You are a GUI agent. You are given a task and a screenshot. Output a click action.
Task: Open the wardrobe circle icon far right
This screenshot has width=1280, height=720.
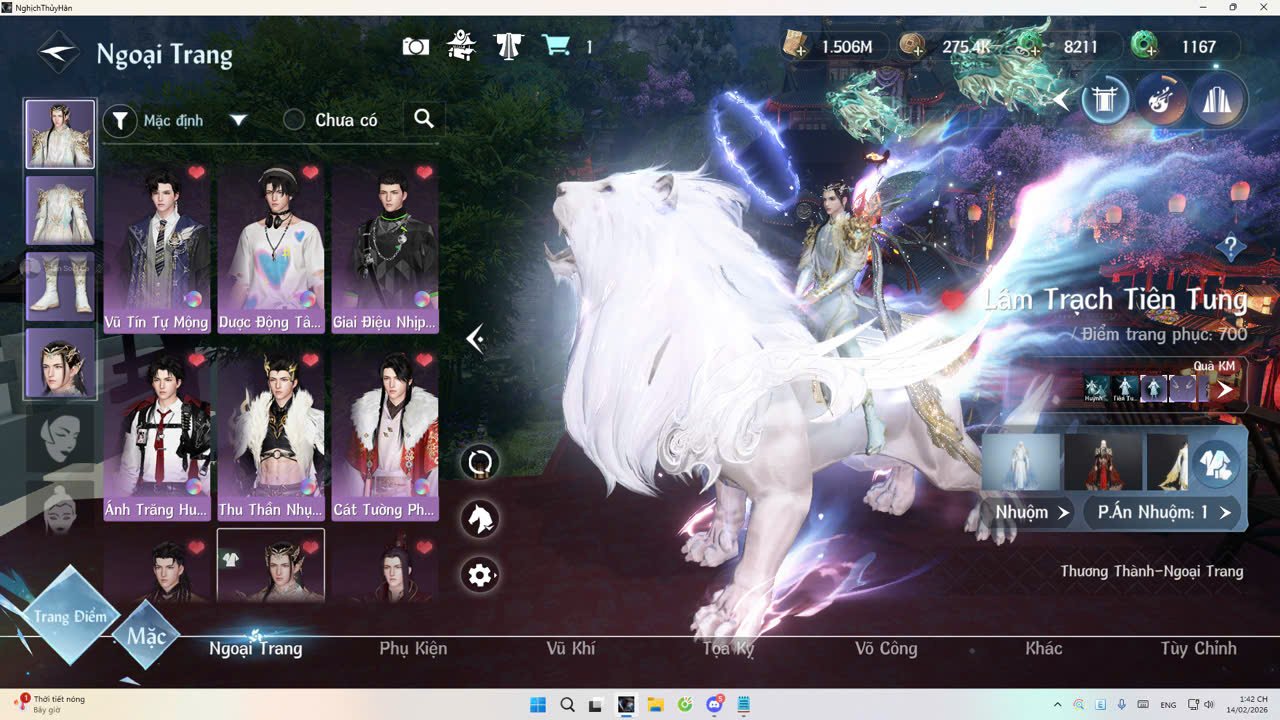[x=1218, y=99]
